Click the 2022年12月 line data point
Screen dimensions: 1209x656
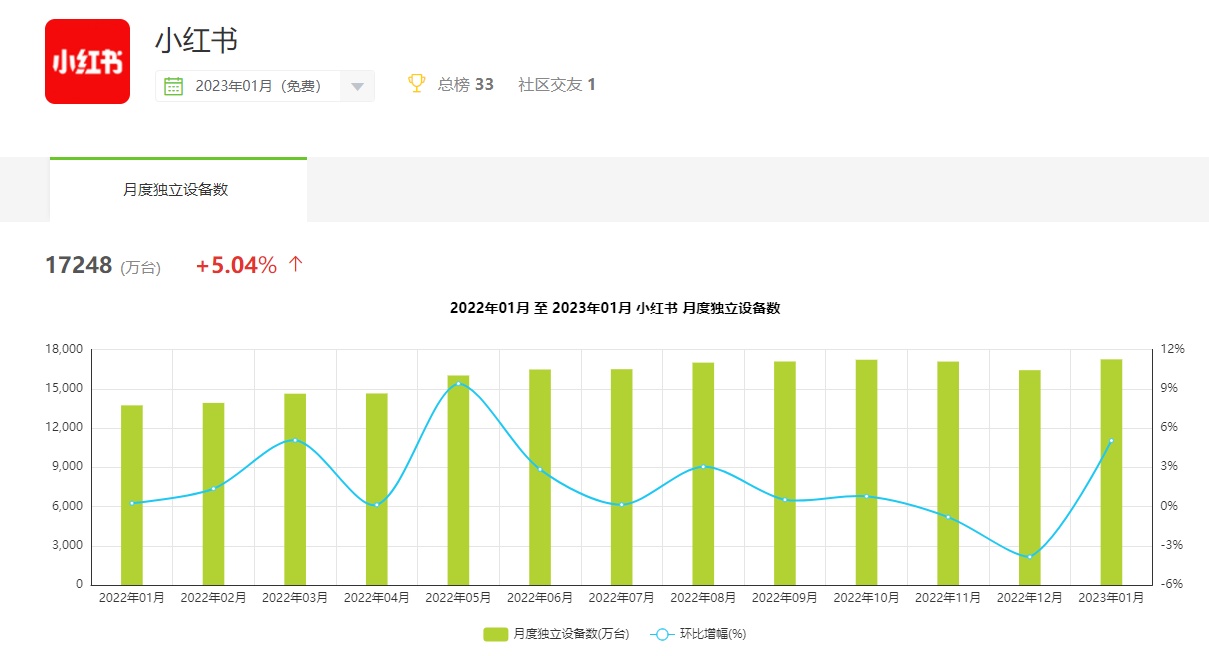tap(1029, 557)
